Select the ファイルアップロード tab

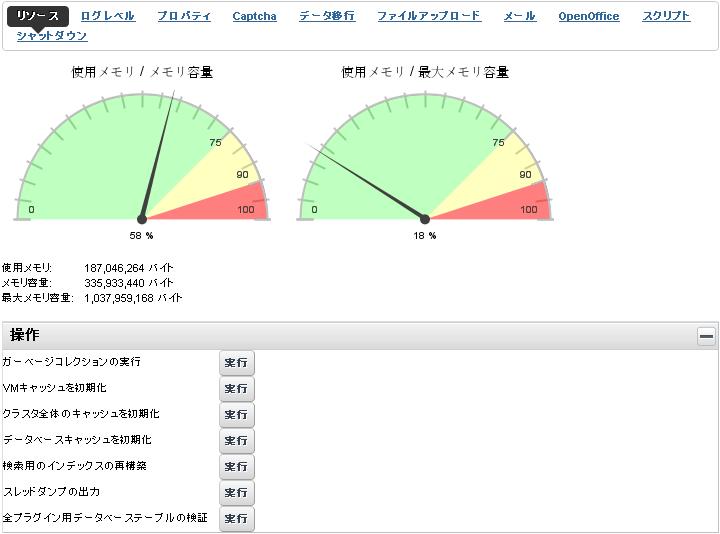(x=428, y=16)
